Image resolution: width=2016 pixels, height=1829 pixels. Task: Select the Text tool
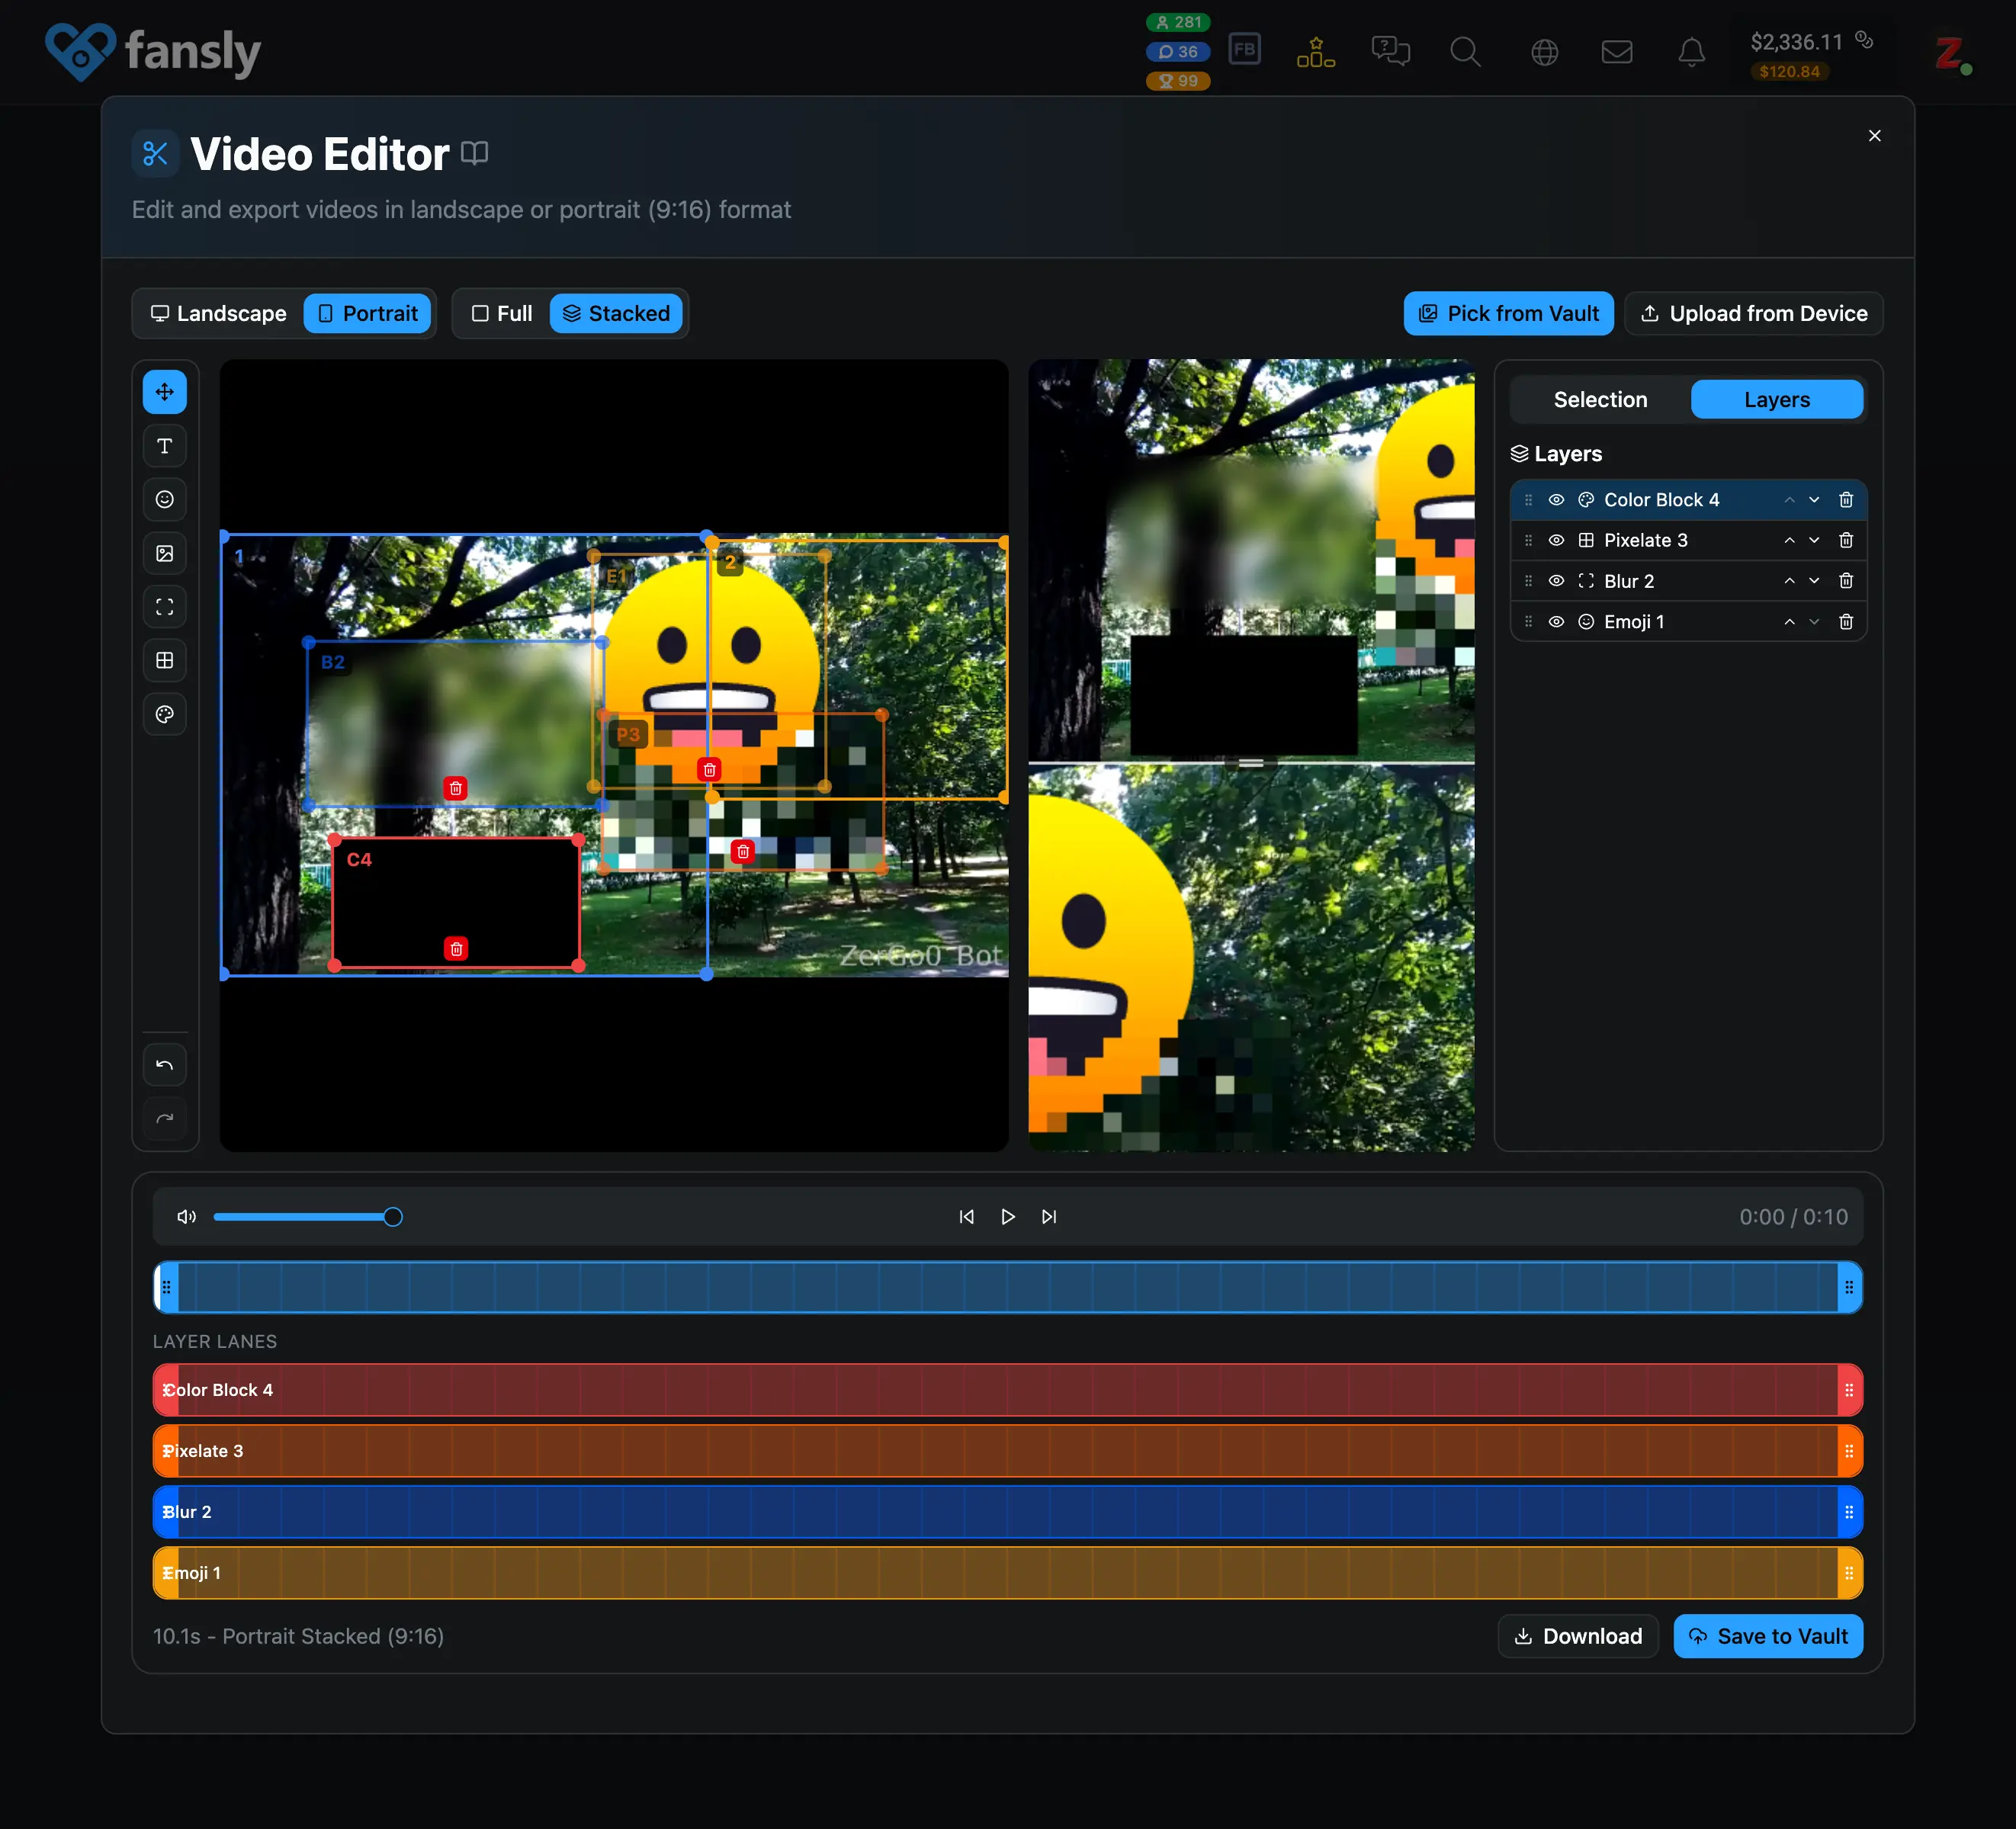point(164,446)
